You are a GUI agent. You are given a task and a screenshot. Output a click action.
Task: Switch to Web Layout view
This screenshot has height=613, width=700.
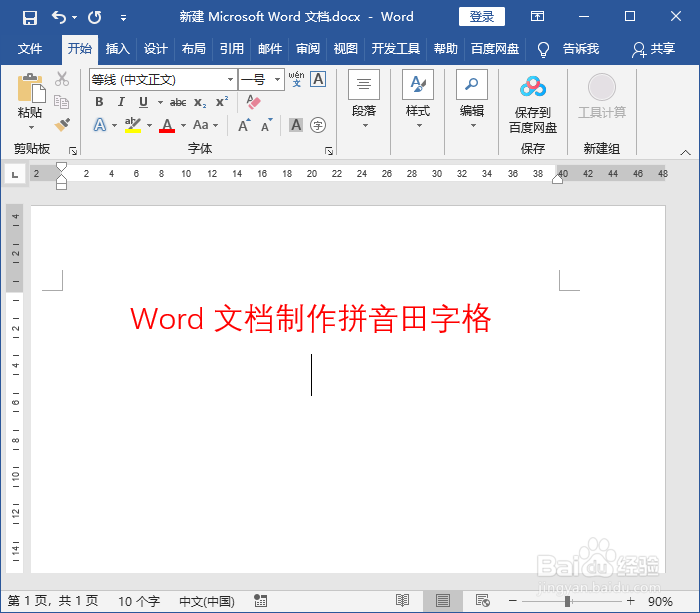click(483, 601)
